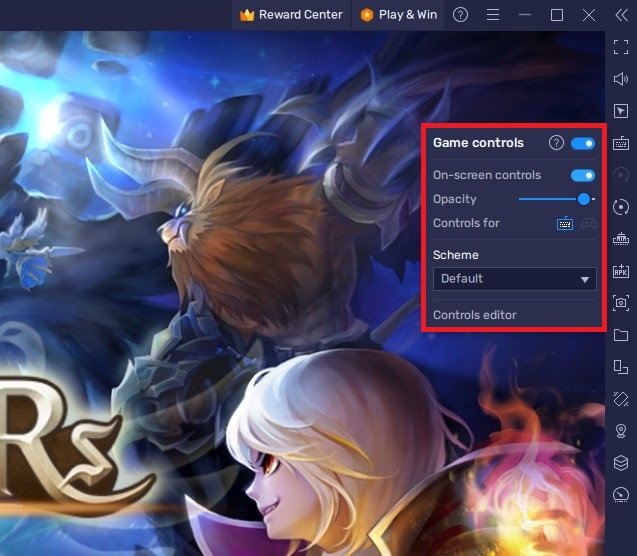Maximize the BlueStacks window
The width and height of the screenshot is (637, 556).
pyautogui.click(x=557, y=15)
